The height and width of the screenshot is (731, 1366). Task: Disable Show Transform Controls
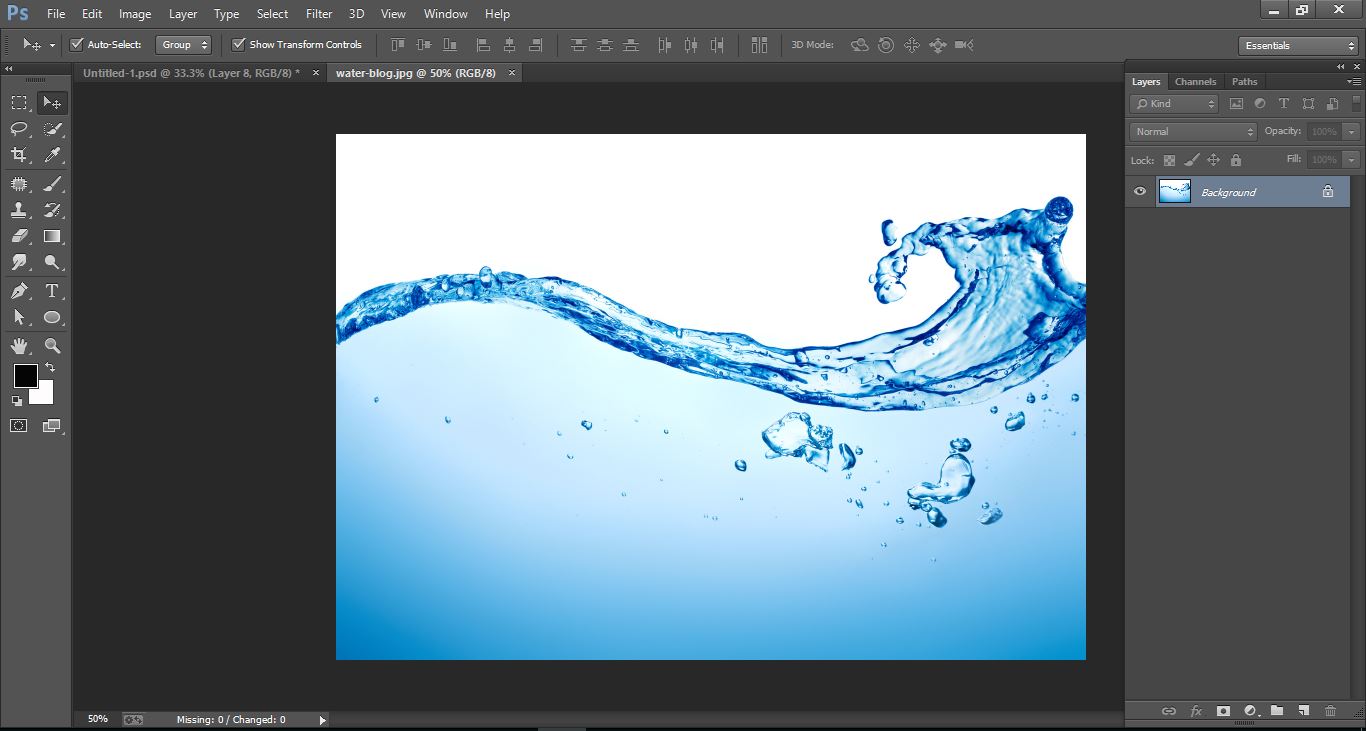pyautogui.click(x=238, y=44)
